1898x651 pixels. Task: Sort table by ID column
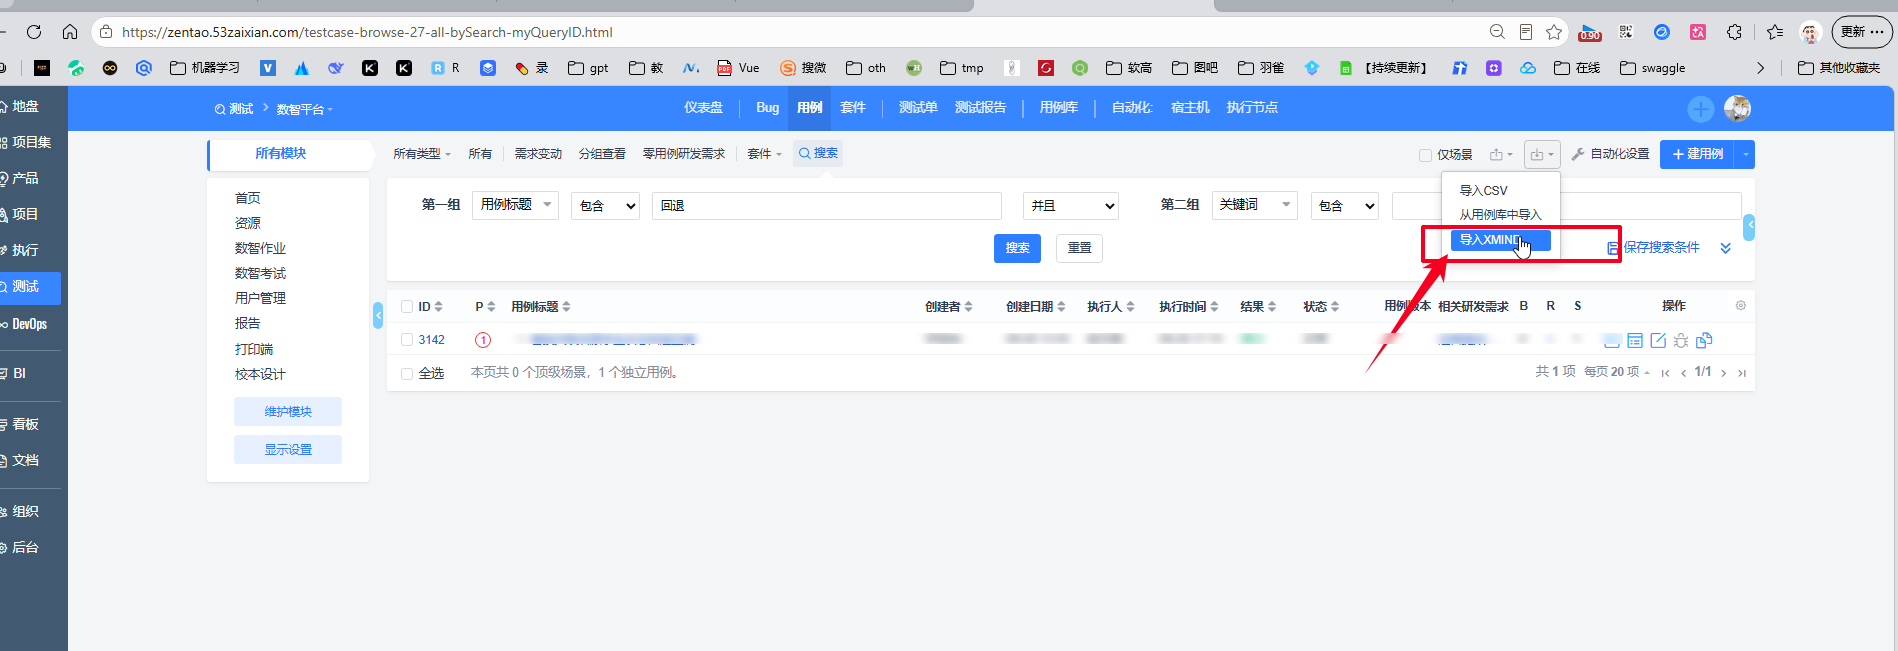point(430,307)
